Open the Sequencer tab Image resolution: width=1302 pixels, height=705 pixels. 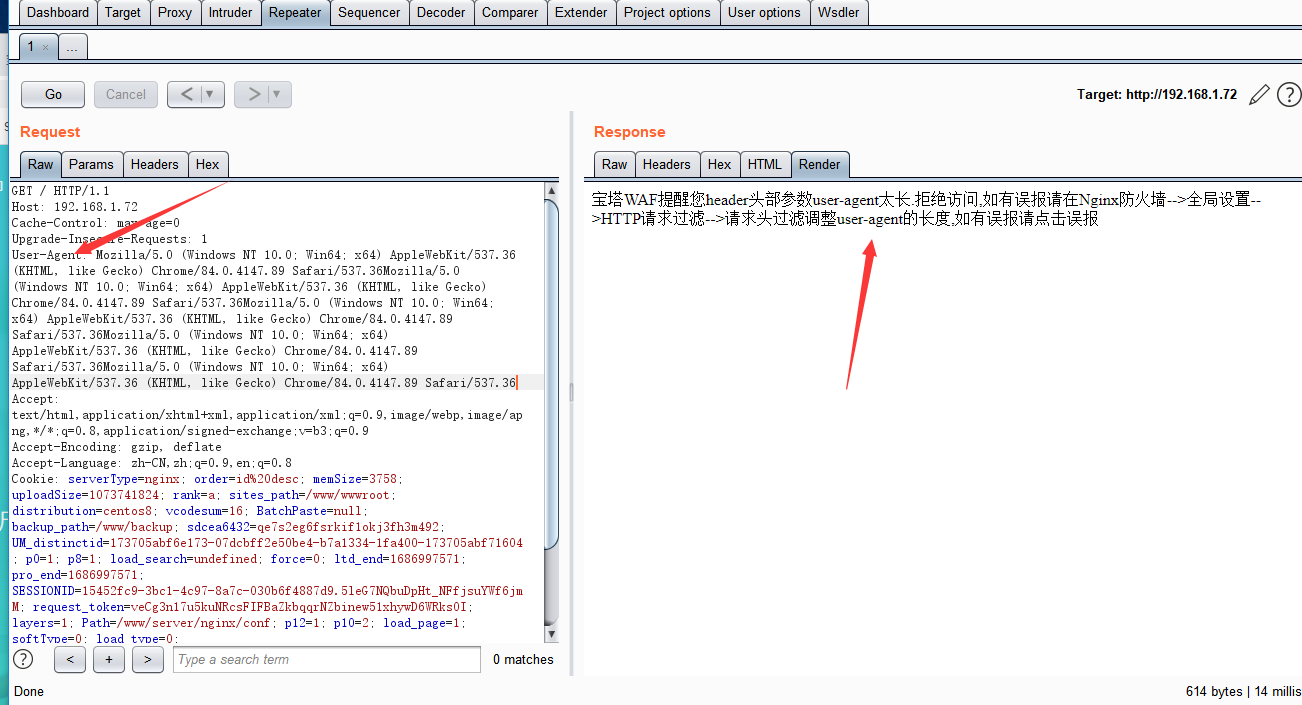point(370,13)
